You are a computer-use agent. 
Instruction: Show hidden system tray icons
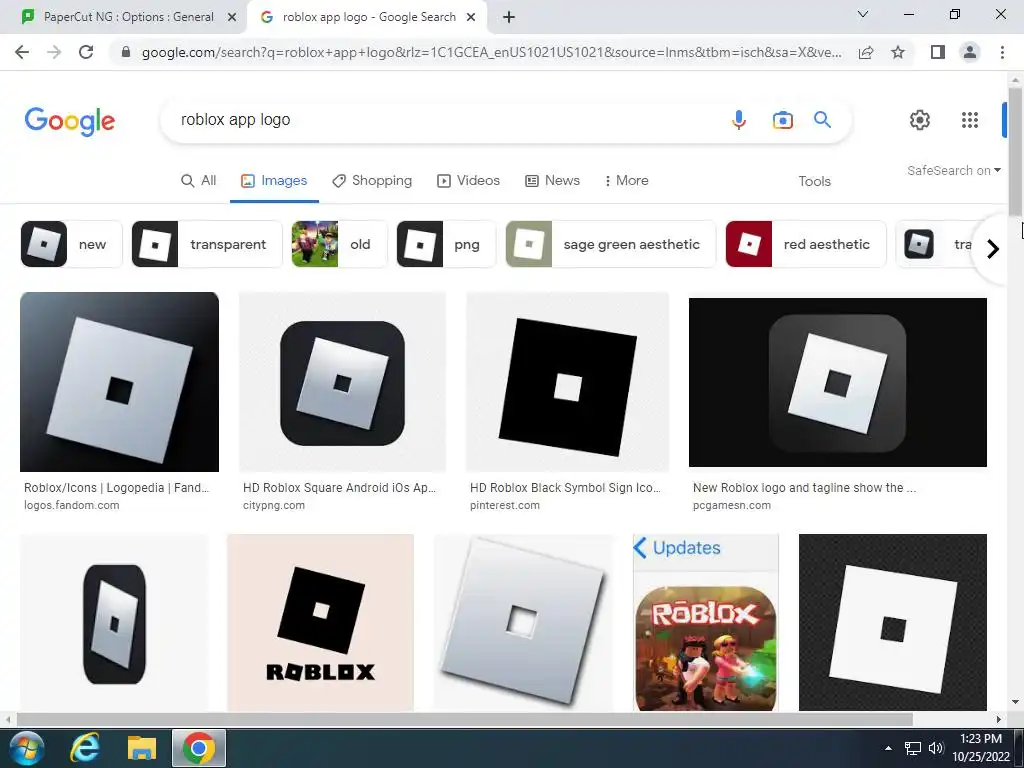pos(888,748)
